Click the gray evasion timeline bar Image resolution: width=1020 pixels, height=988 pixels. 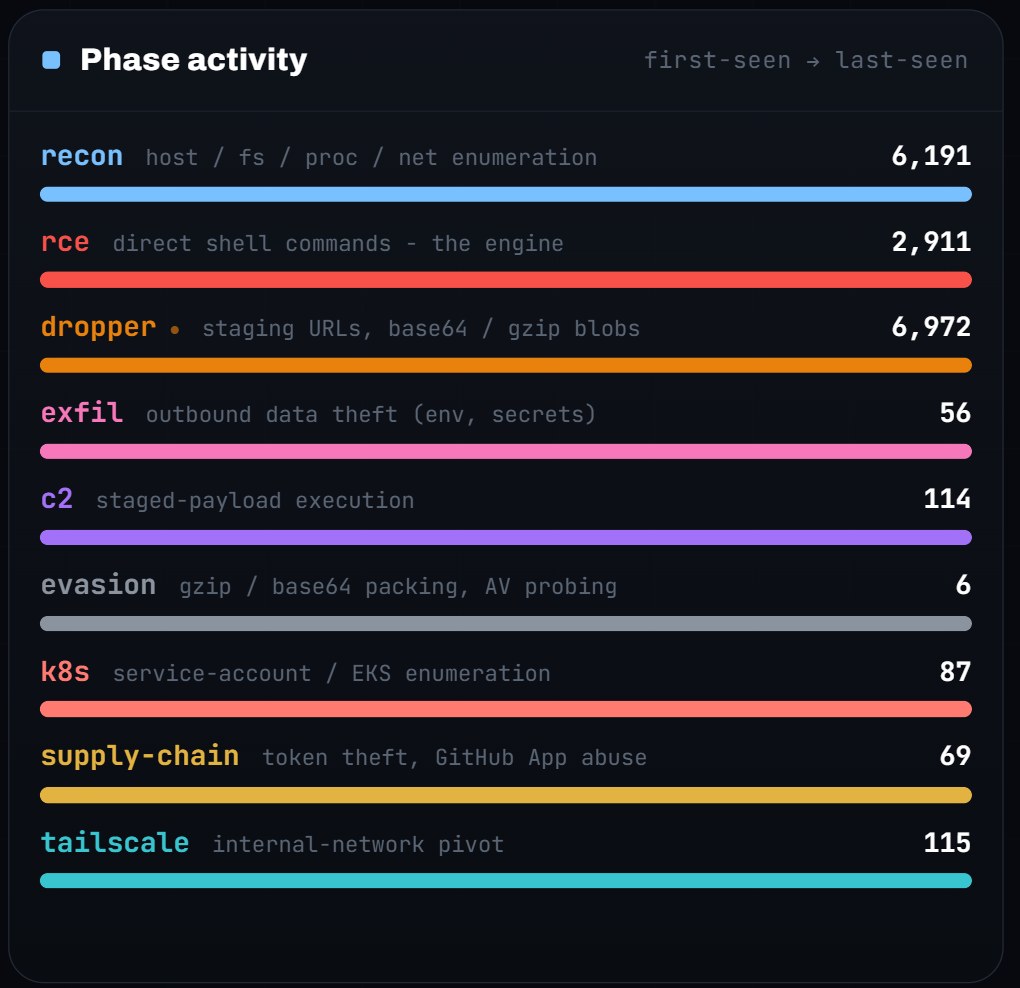click(506, 623)
